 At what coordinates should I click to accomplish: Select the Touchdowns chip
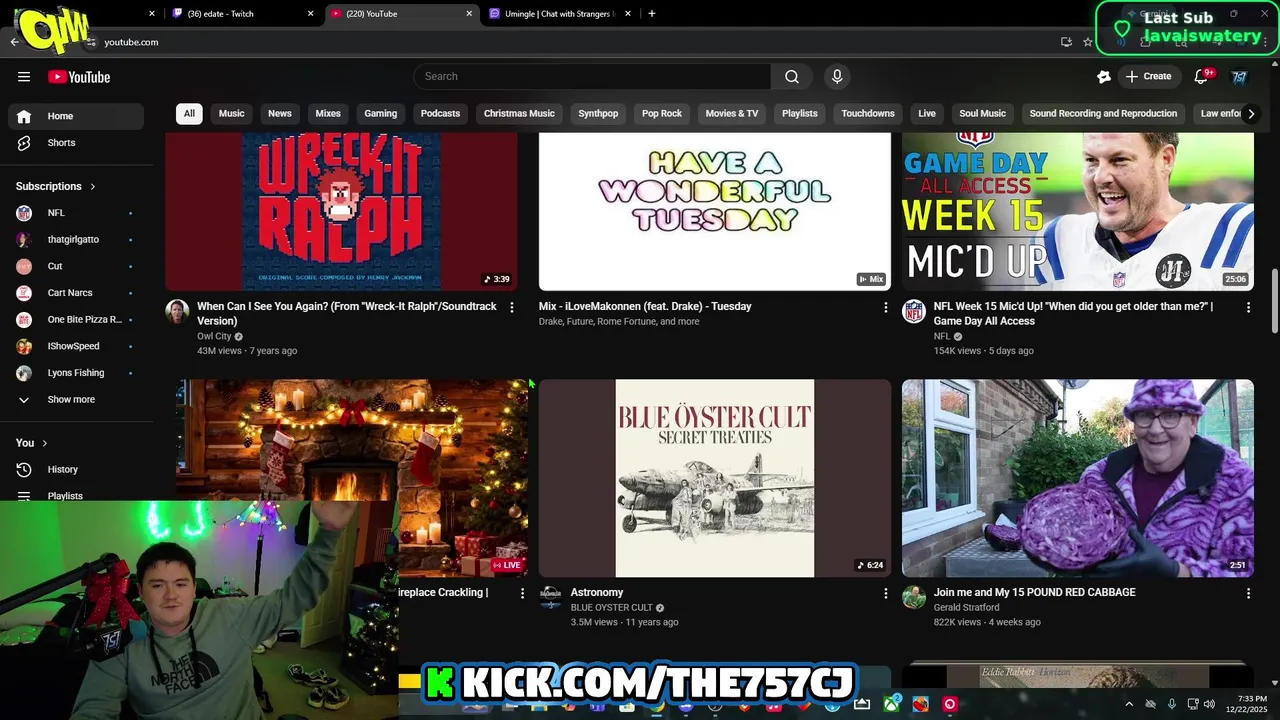tap(868, 114)
